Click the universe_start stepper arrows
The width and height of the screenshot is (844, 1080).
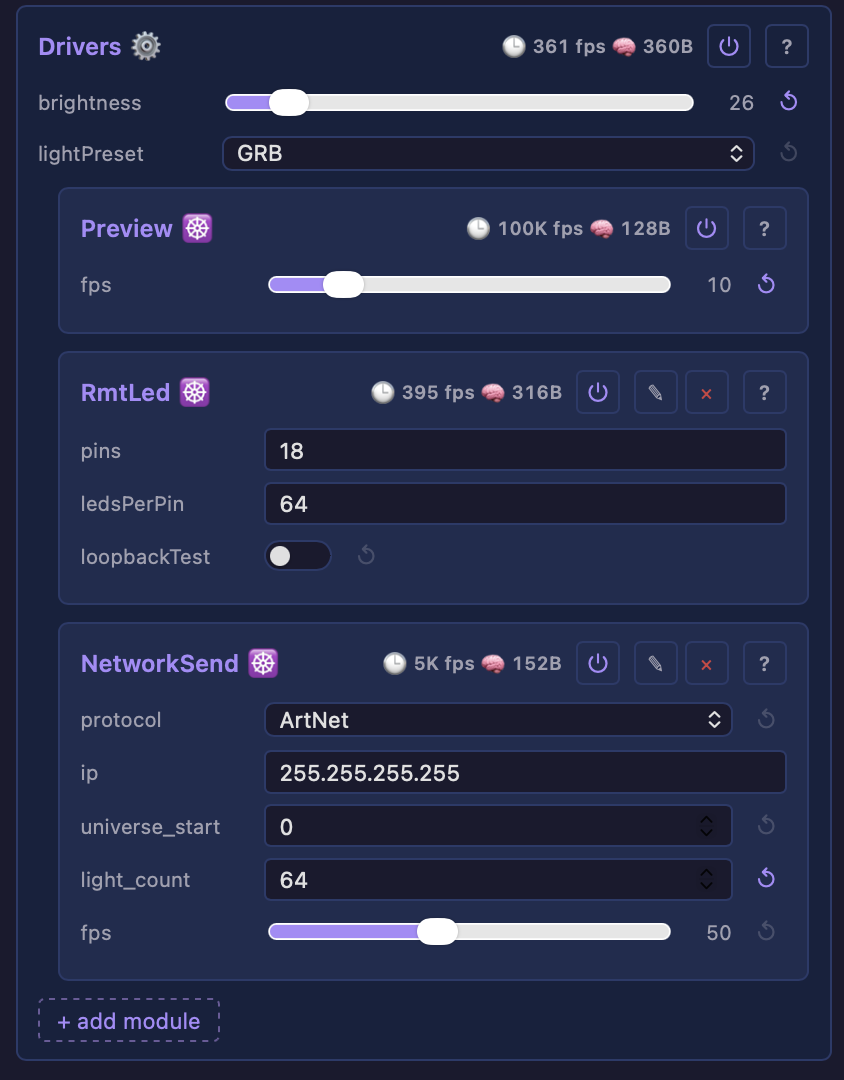coord(706,826)
